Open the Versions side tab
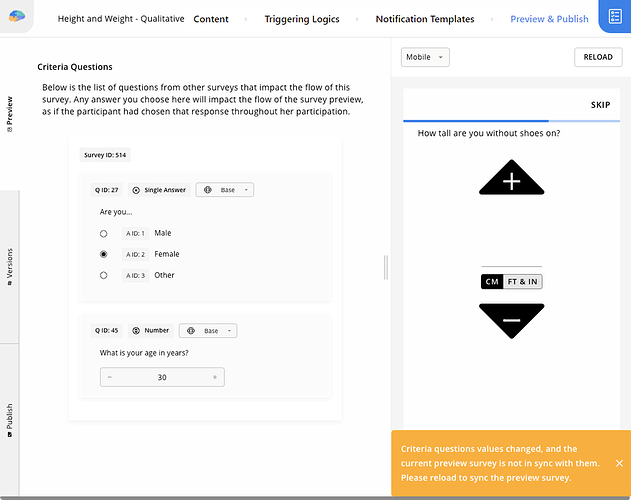 [x=9, y=267]
